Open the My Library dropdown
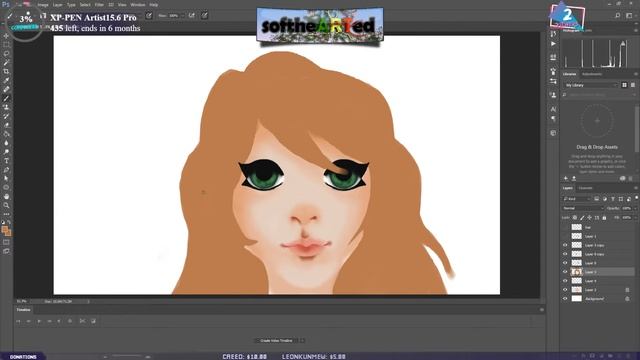This screenshot has height=360, width=640. coord(591,85)
